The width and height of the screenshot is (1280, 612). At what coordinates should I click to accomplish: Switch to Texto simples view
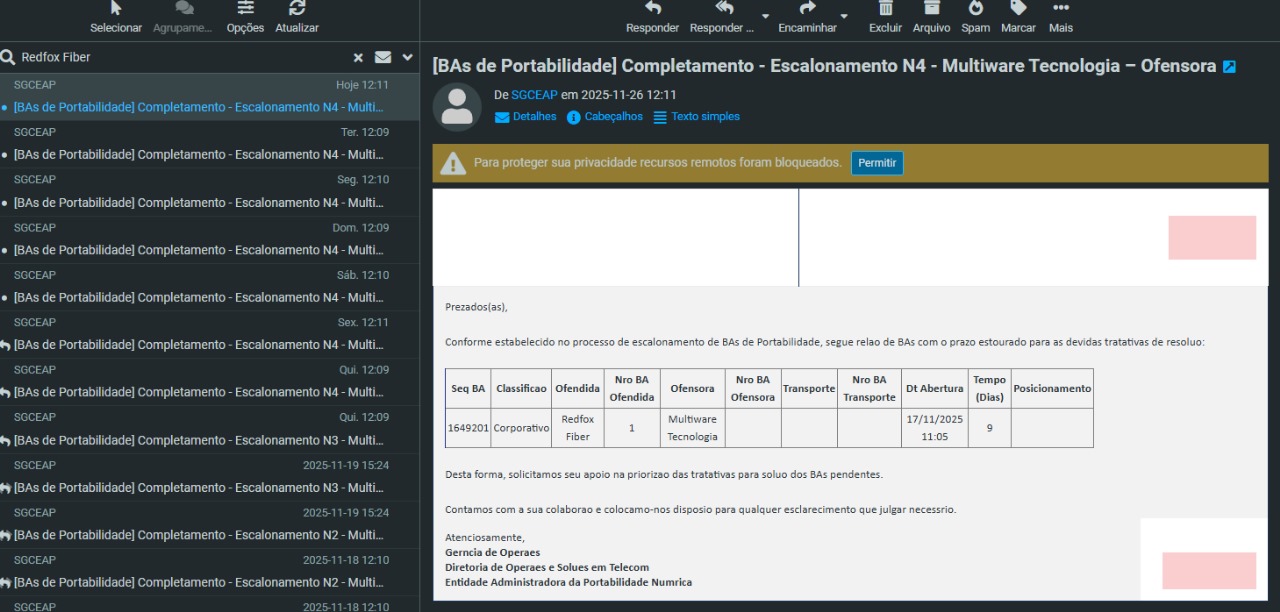pyautogui.click(x=697, y=117)
